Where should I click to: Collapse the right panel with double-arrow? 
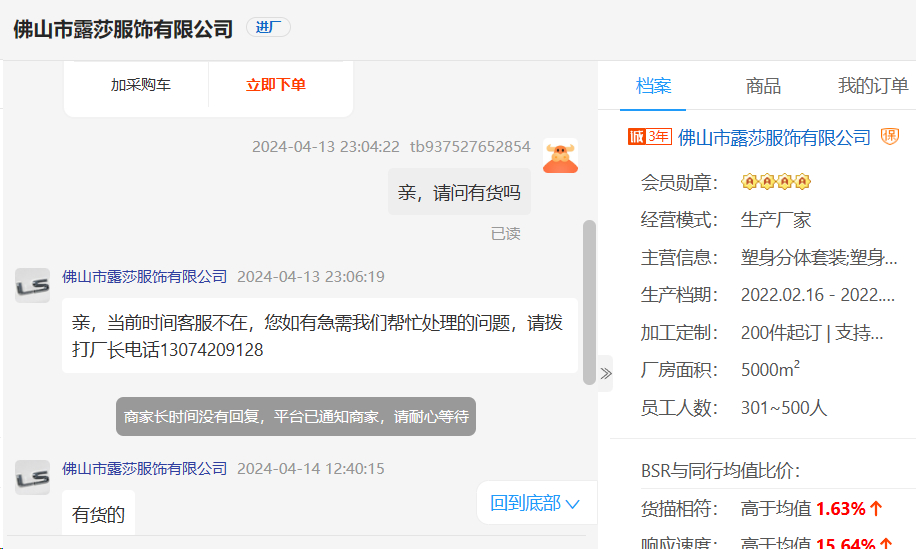point(606,374)
